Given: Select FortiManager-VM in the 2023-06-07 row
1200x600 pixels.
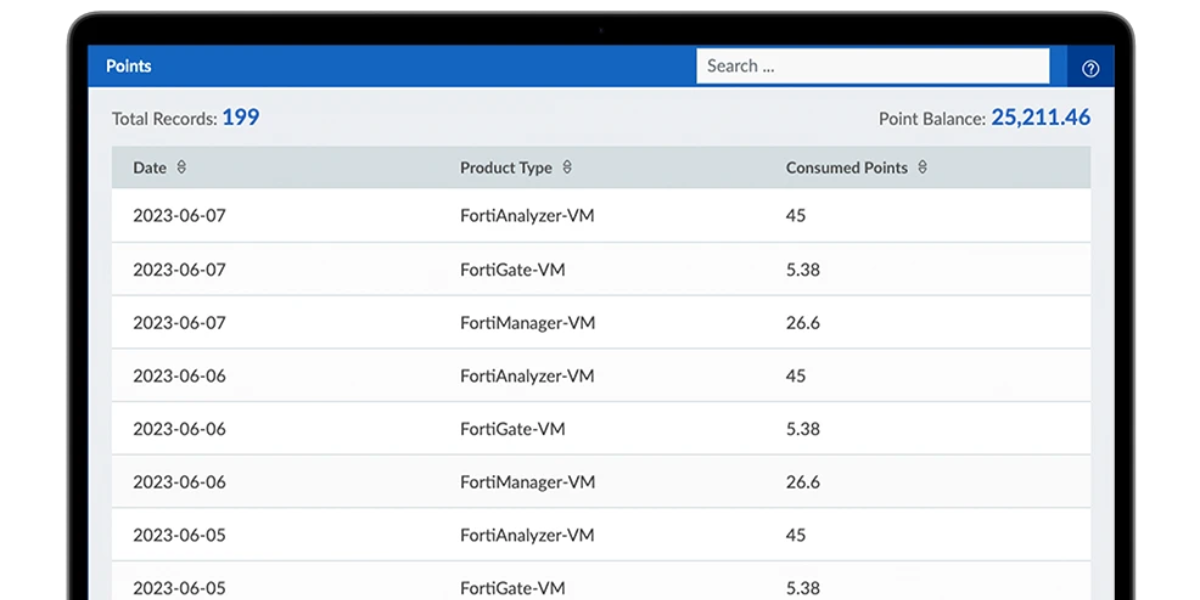Looking at the screenshot, I should tap(528, 323).
